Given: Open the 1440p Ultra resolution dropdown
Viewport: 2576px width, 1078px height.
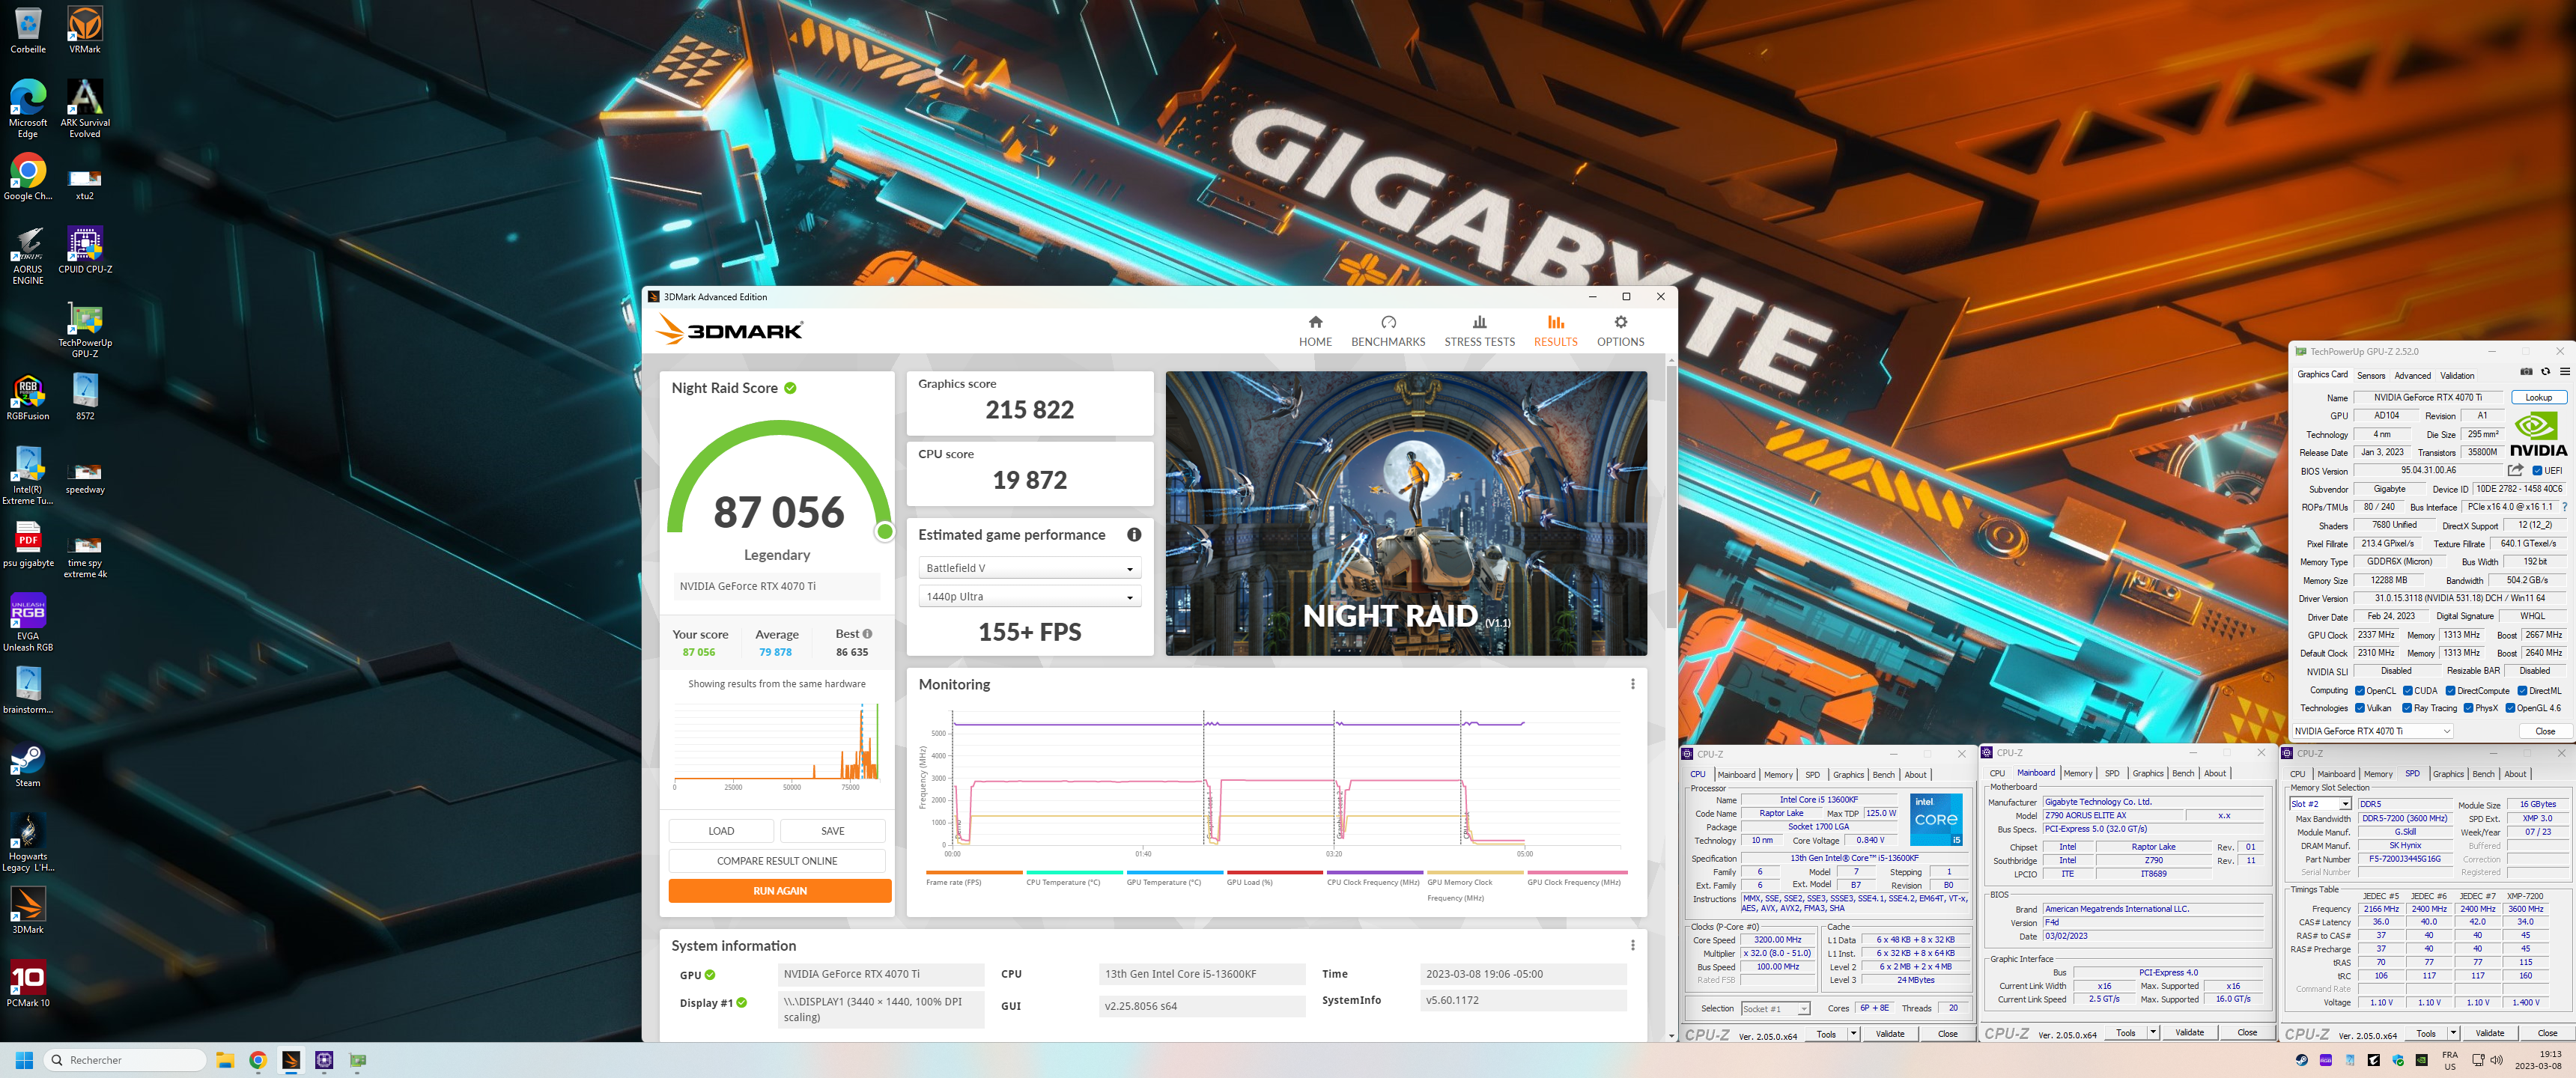Looking at the screenshot, I should click(x=1029, y=597).
